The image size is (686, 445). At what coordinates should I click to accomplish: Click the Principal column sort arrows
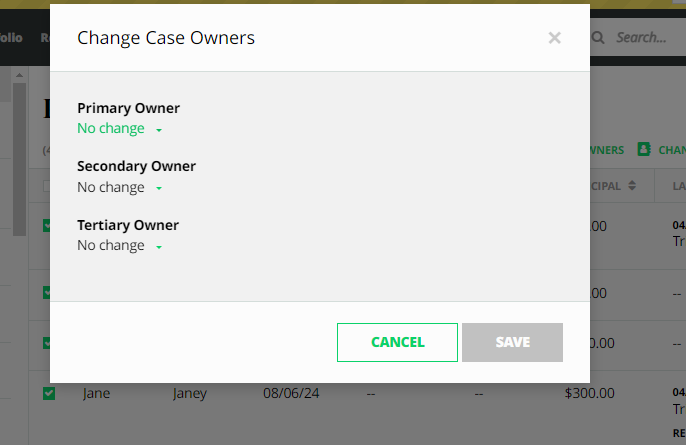(631, 186)
